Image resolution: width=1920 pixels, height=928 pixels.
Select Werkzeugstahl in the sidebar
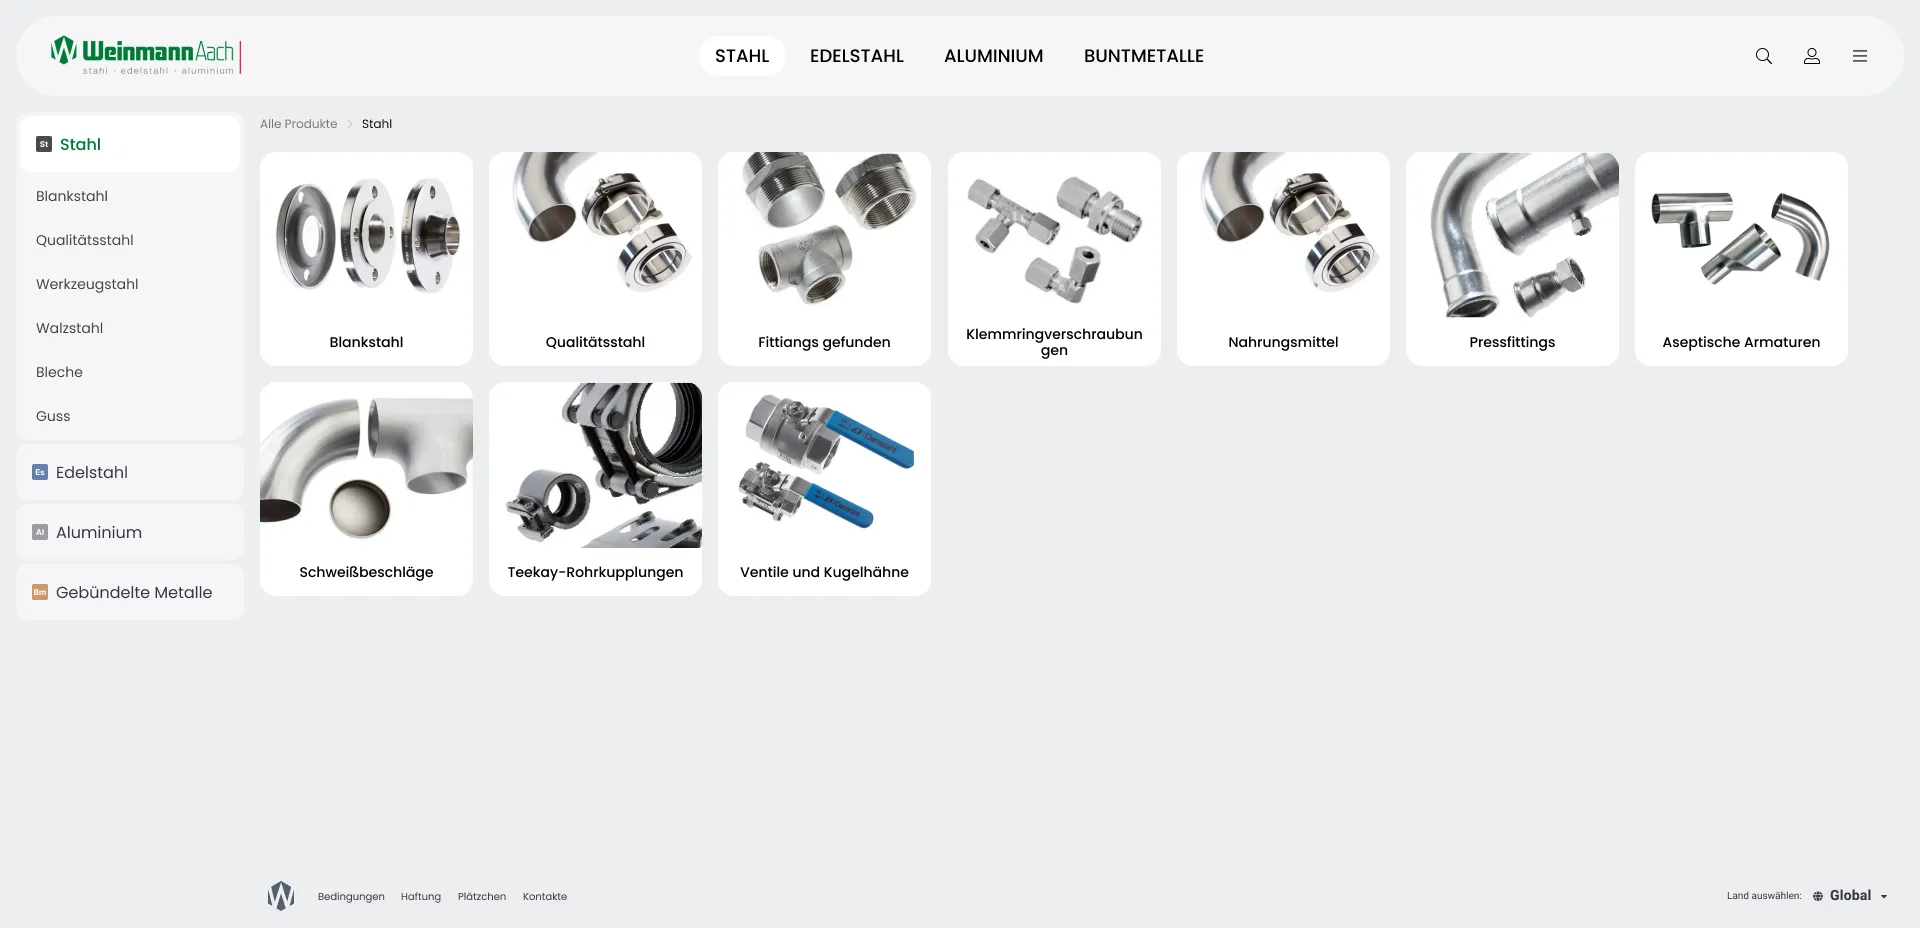(87, 284)
